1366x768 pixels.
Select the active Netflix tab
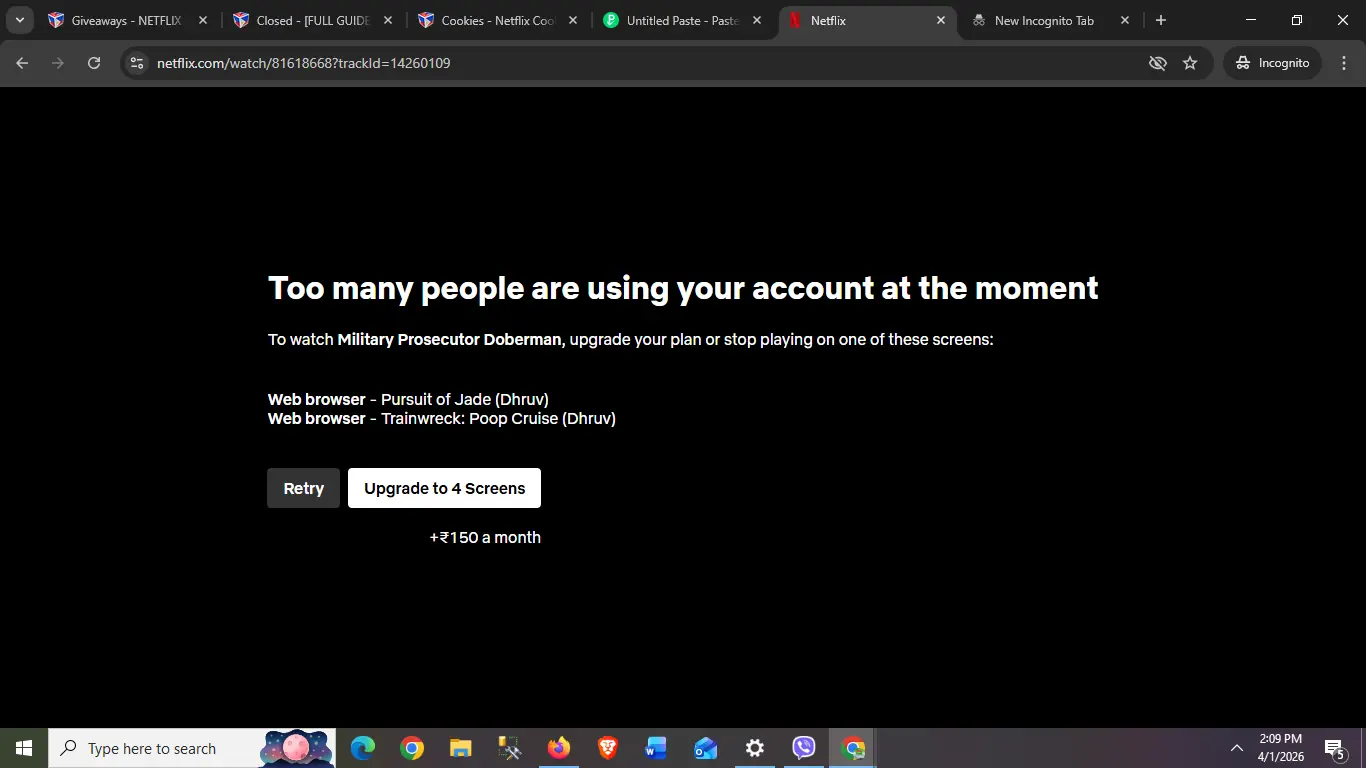(868, 20)
